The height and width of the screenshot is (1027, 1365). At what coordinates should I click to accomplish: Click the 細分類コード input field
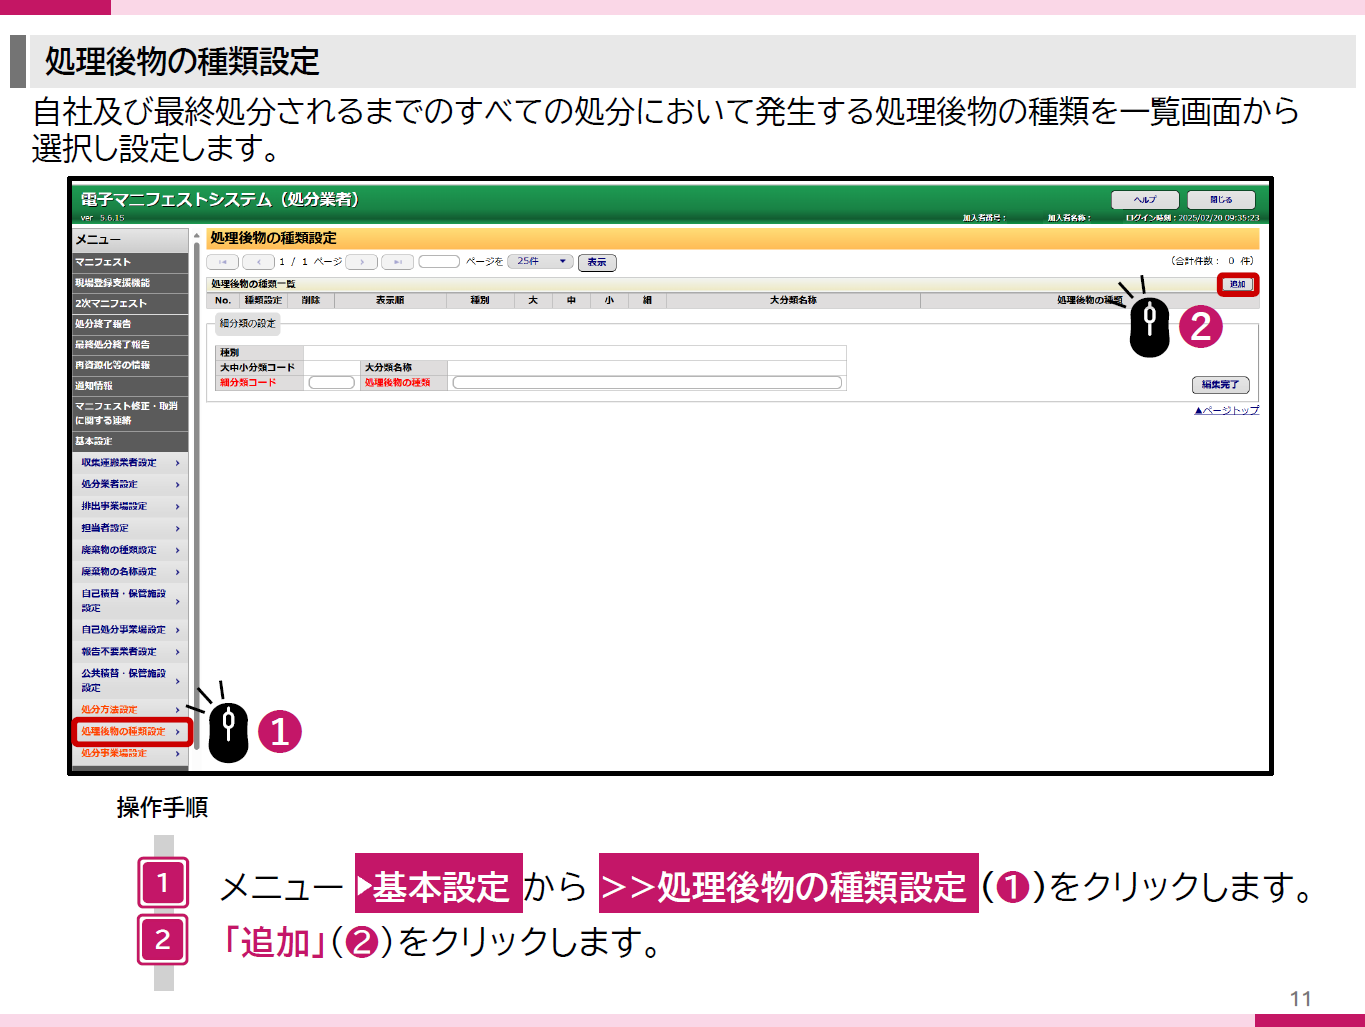point(332,382)
